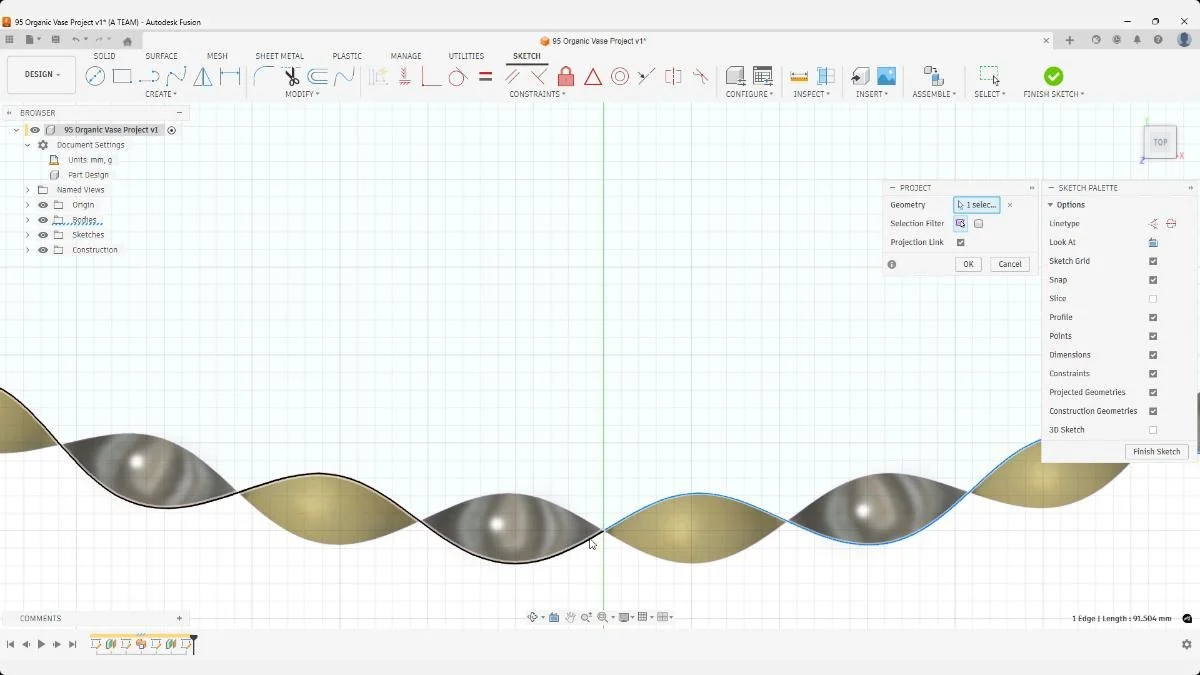Switch to the Surface ribbon tab
The width and height of the screenshot is (1200, 675).
click(x=161, y=56)
